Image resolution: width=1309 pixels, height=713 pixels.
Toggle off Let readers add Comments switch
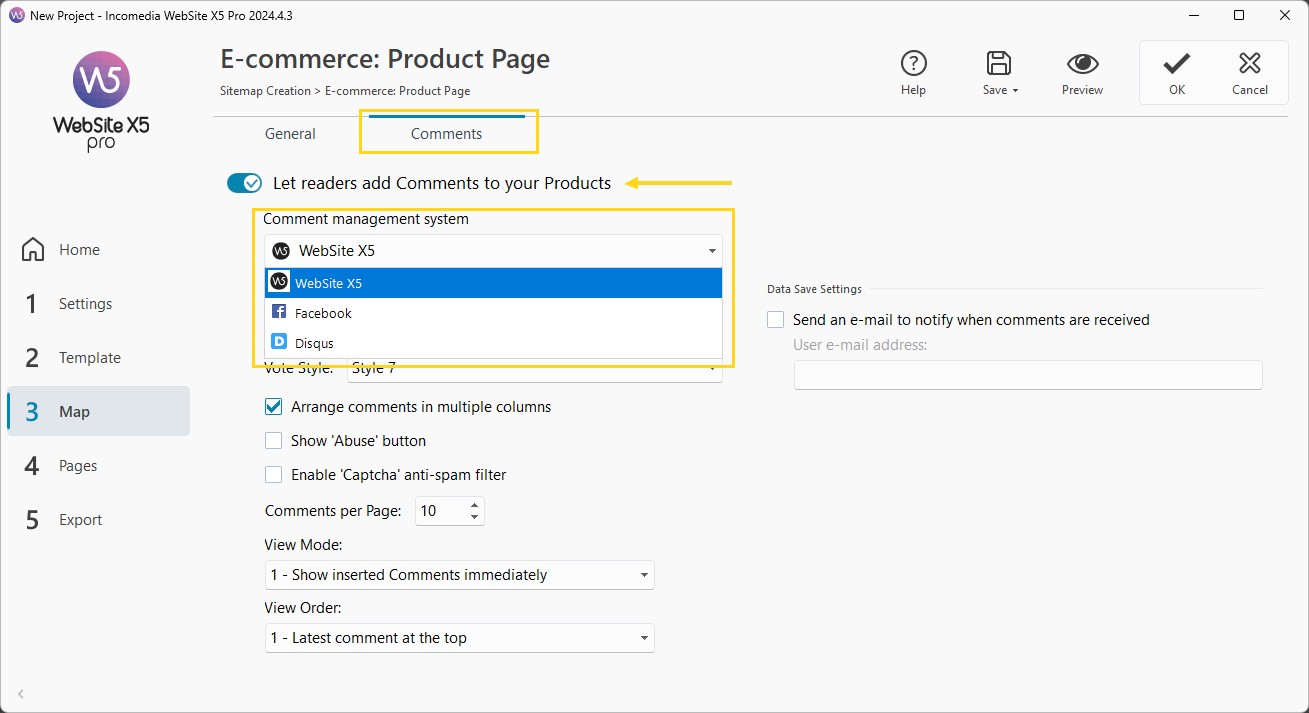pos(244,183)
